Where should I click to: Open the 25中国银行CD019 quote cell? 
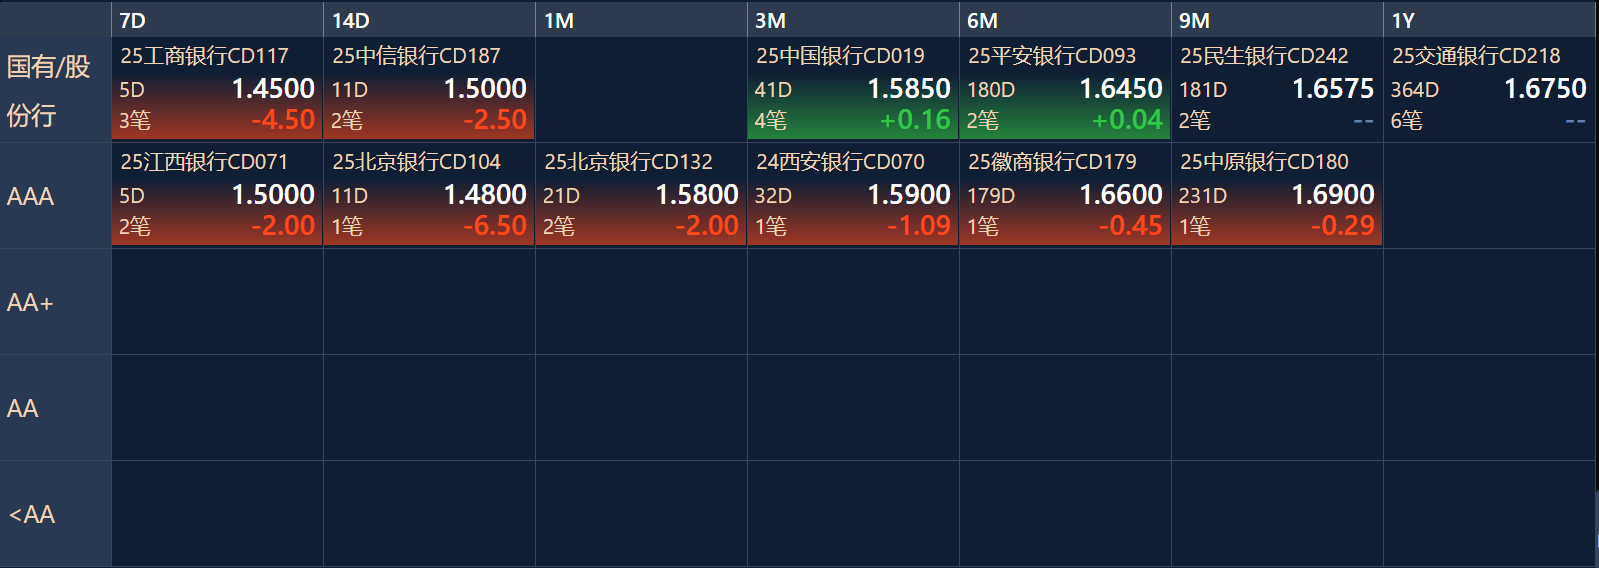click(x=853, y=89)
